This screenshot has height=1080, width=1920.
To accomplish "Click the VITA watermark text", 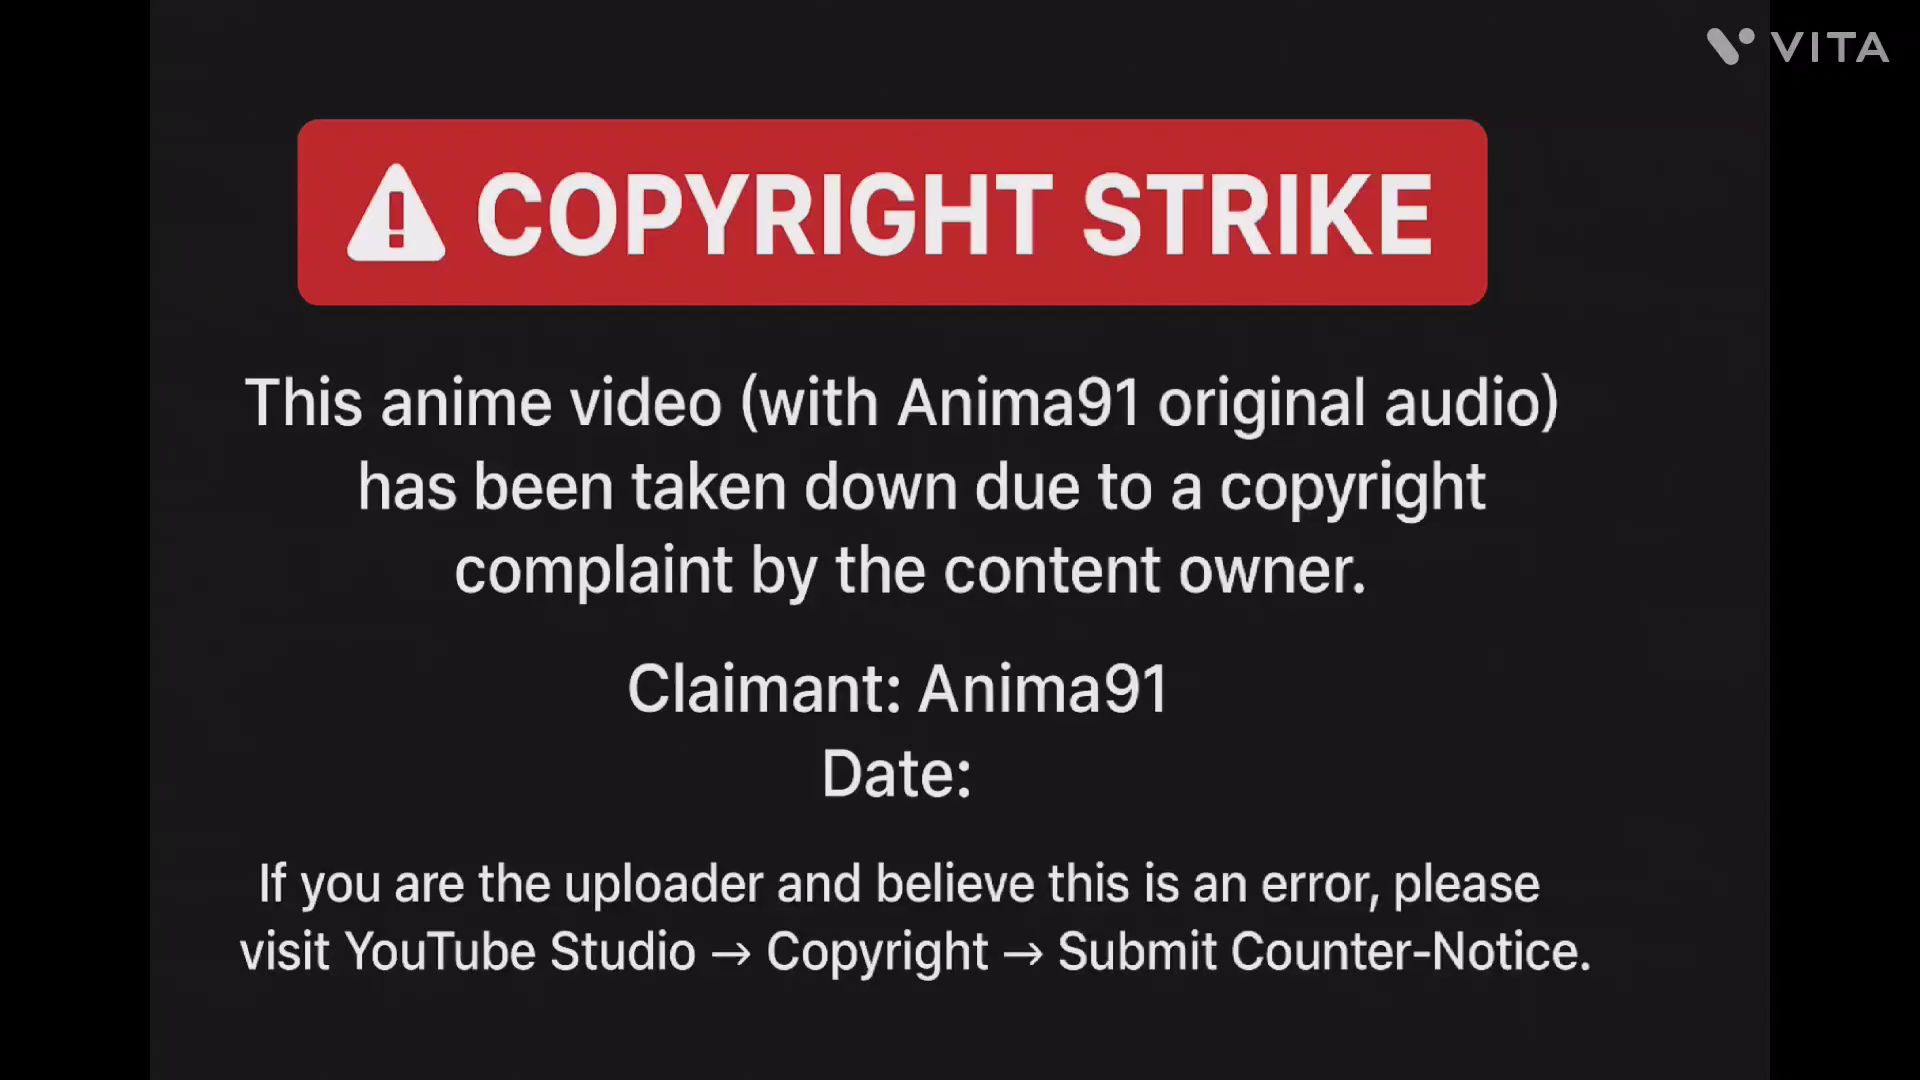I will click(x=1830, y=47).
